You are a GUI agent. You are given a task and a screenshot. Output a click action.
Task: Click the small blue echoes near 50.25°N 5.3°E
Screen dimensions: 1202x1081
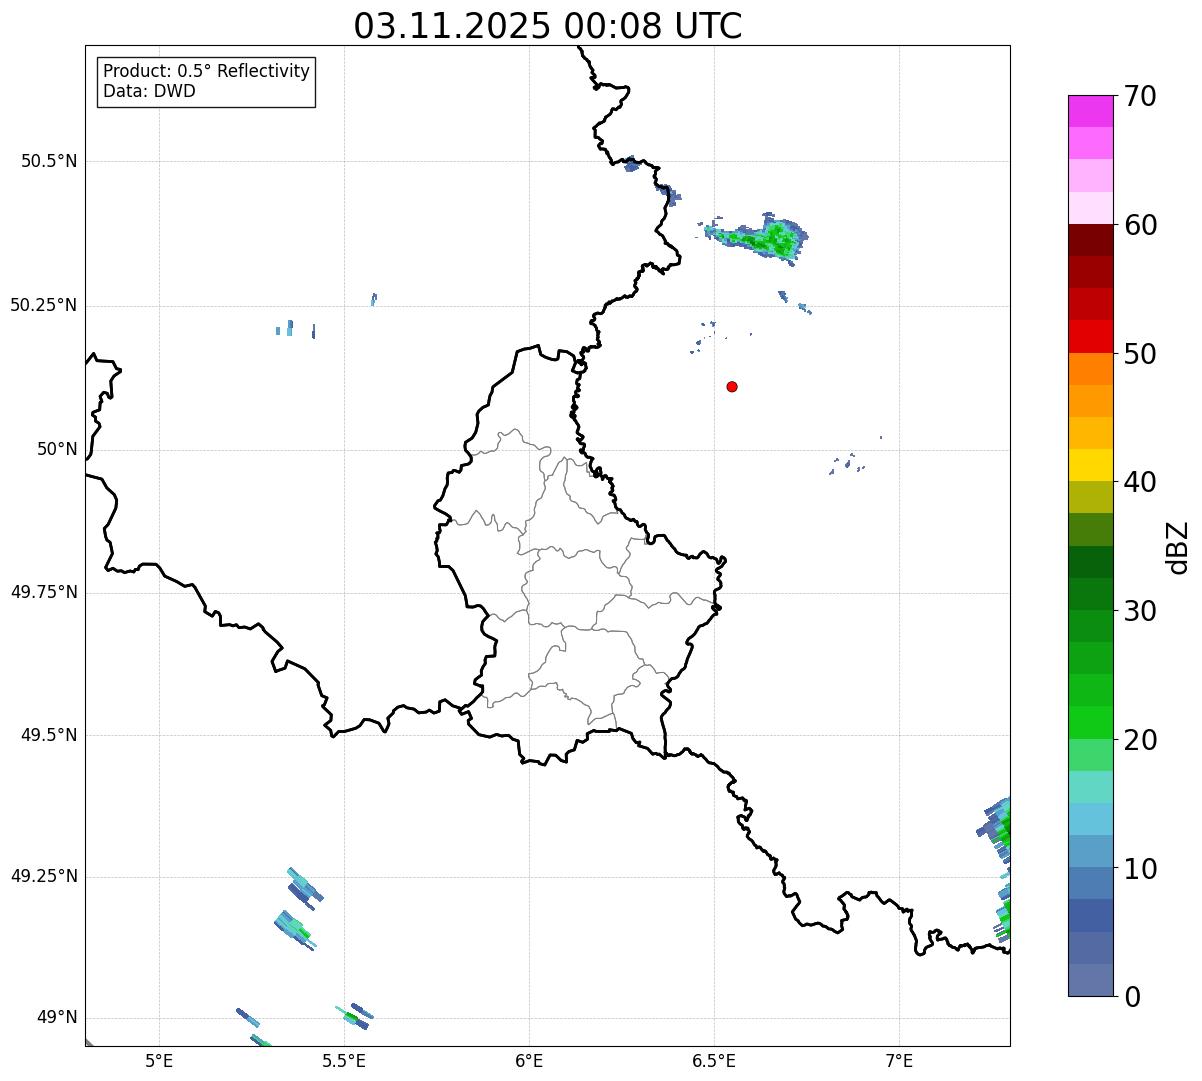(295, 328)
